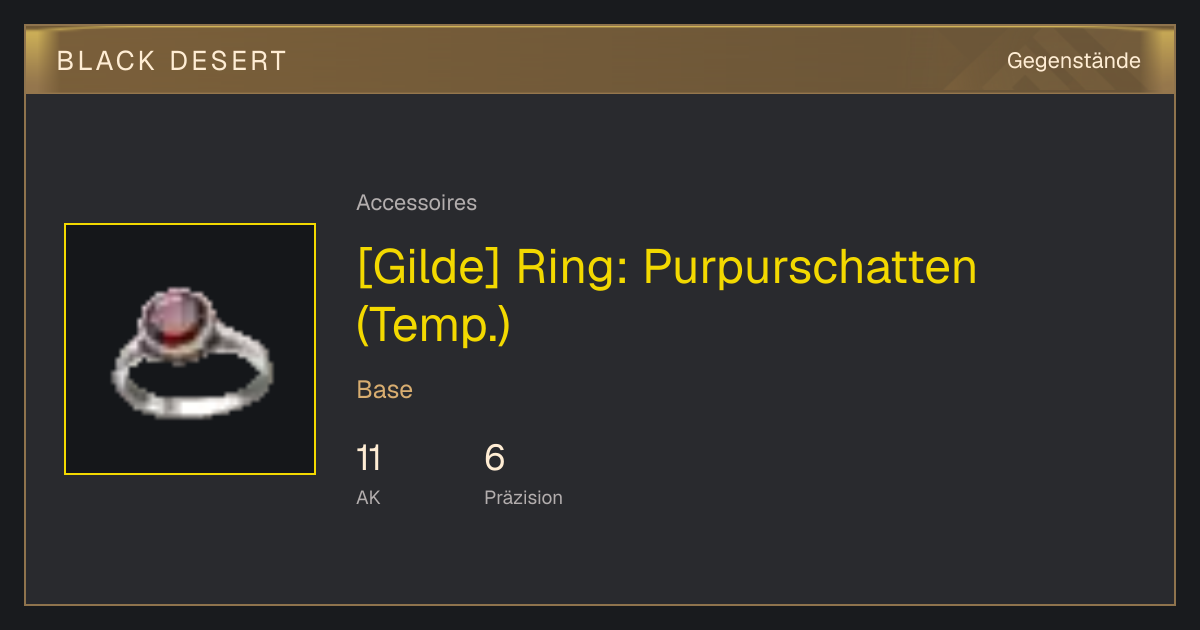The image size is (1200, 630).
Task: Select the Base enhancement level label
Action: pos(385,390)
